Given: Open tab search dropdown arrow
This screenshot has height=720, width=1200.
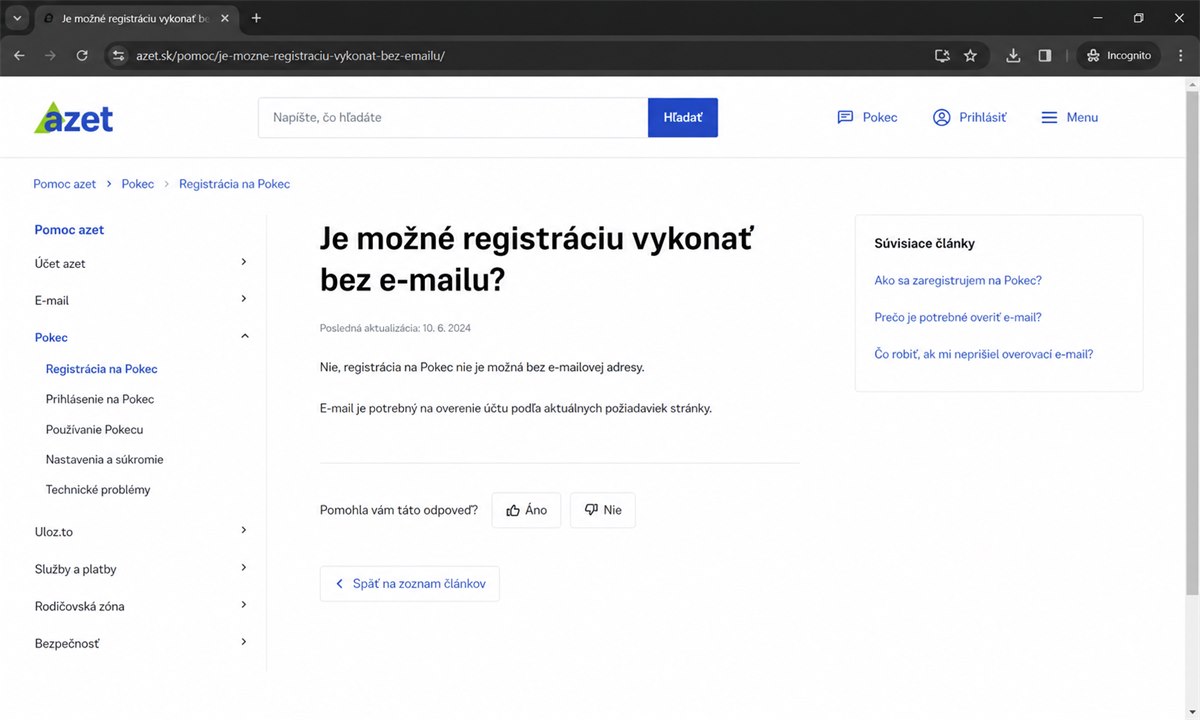Looking at the screenshot, I should coord(17,18).
